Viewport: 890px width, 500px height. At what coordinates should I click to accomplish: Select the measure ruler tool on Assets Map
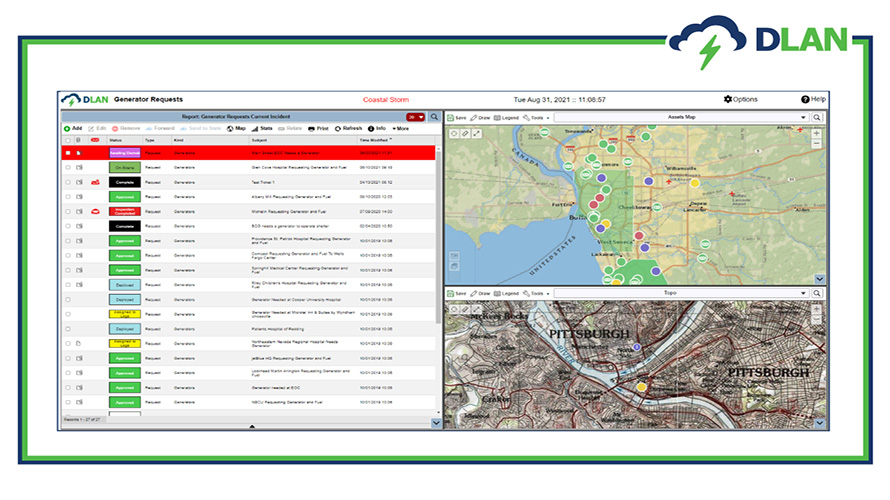[465, 133]
